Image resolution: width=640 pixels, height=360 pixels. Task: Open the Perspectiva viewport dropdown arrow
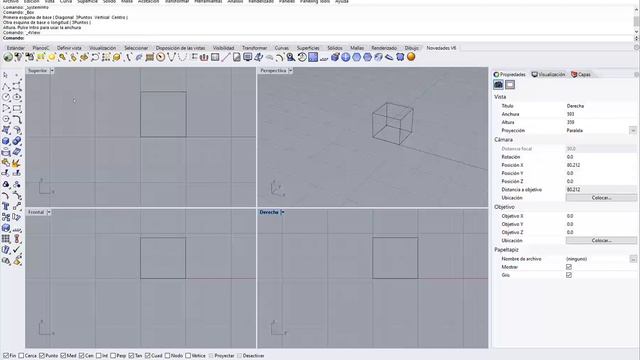(291, 71)
